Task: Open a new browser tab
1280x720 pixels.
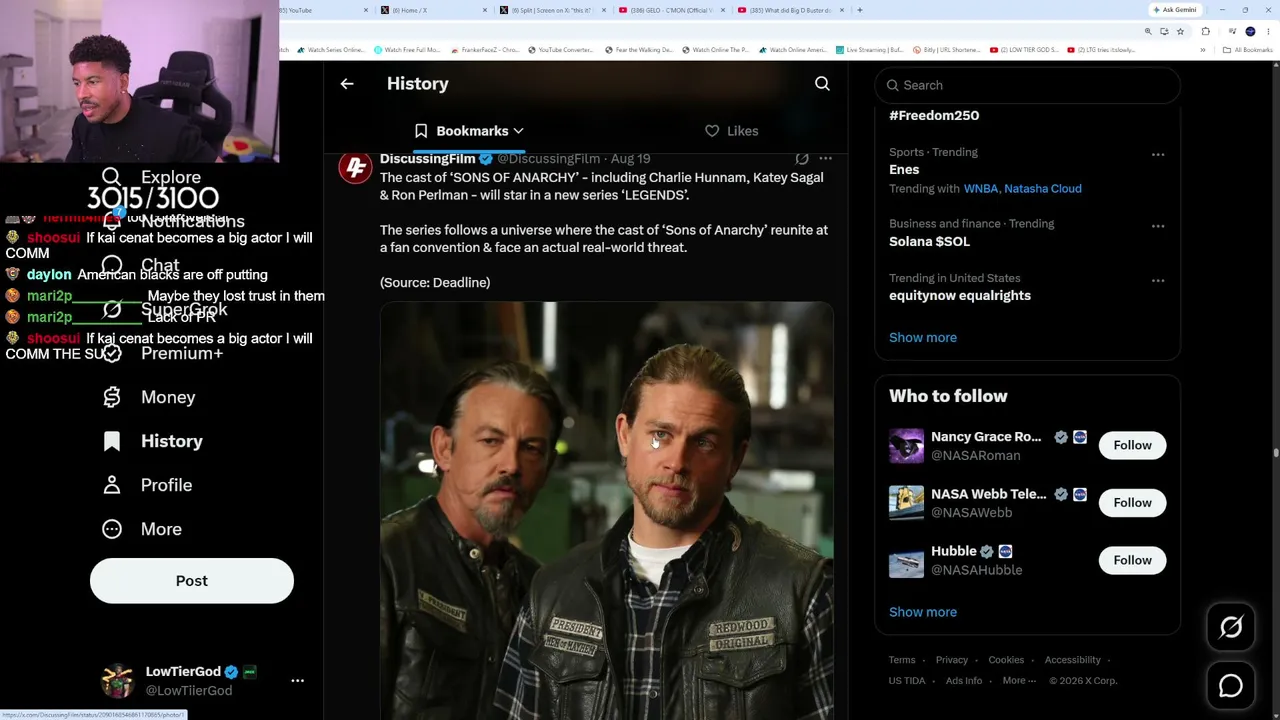Action: click(860, 10)
